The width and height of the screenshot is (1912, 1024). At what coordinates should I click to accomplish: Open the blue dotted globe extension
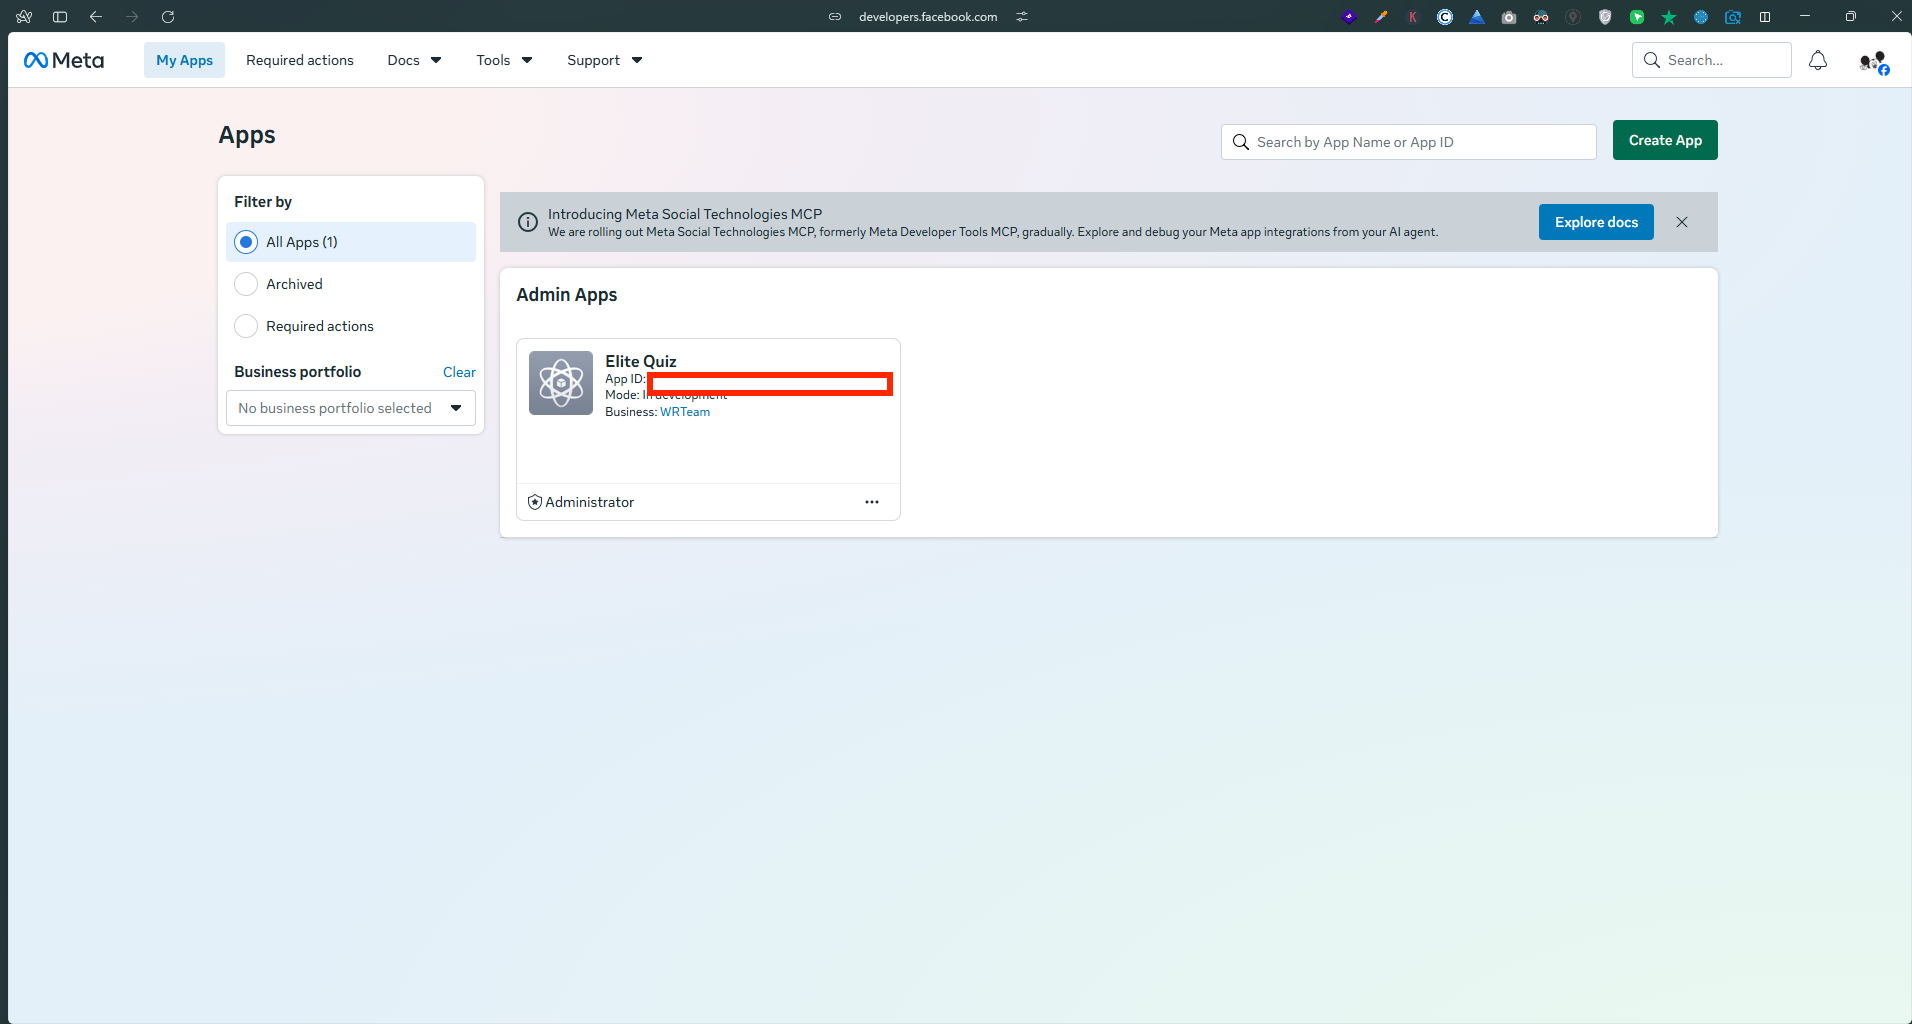click(x=1701, y=17)
